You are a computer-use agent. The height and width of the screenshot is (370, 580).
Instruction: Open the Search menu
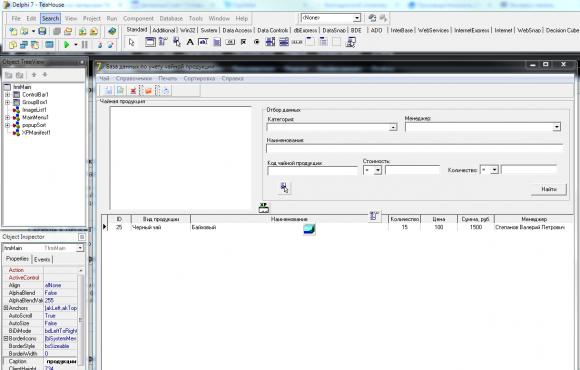[50, 18]
